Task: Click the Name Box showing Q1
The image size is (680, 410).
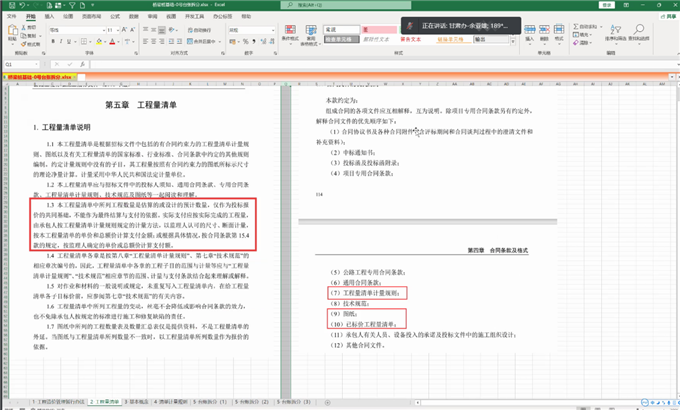Action: point(20,64)
